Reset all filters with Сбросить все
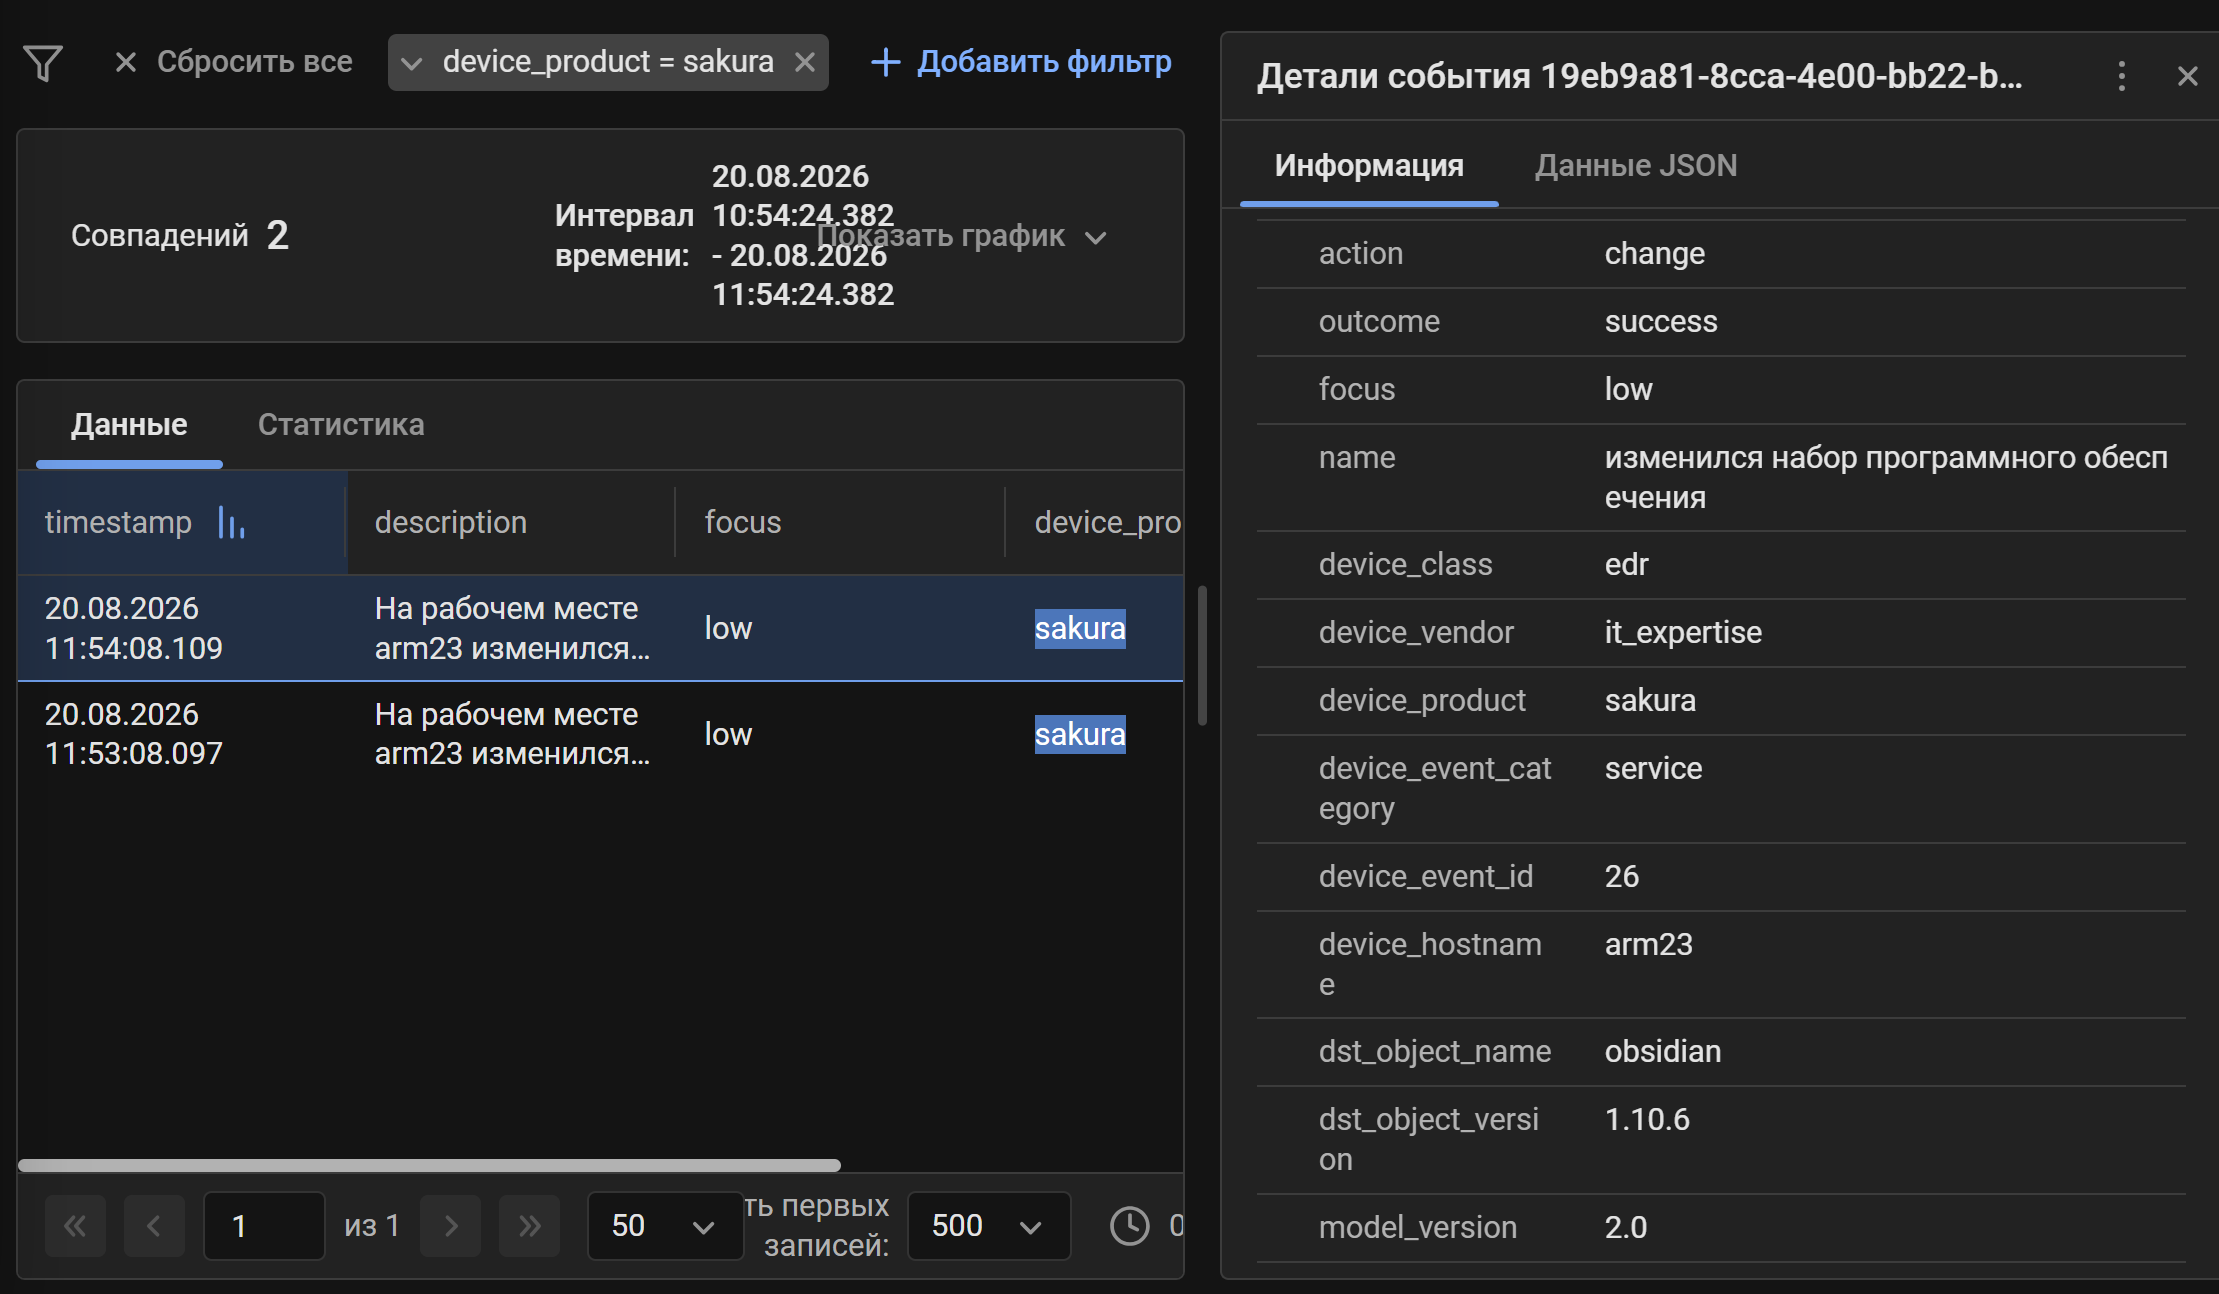 coord(233,62)
